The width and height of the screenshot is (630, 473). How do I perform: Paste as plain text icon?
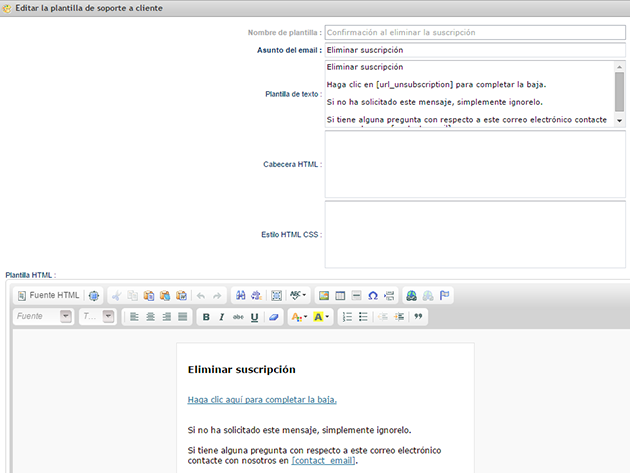tap(165, 296)
